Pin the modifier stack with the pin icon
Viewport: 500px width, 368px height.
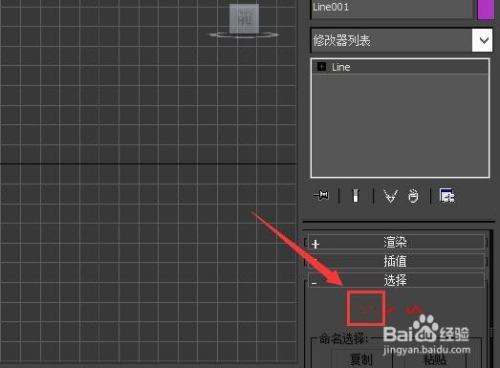(x=322, y=195)
